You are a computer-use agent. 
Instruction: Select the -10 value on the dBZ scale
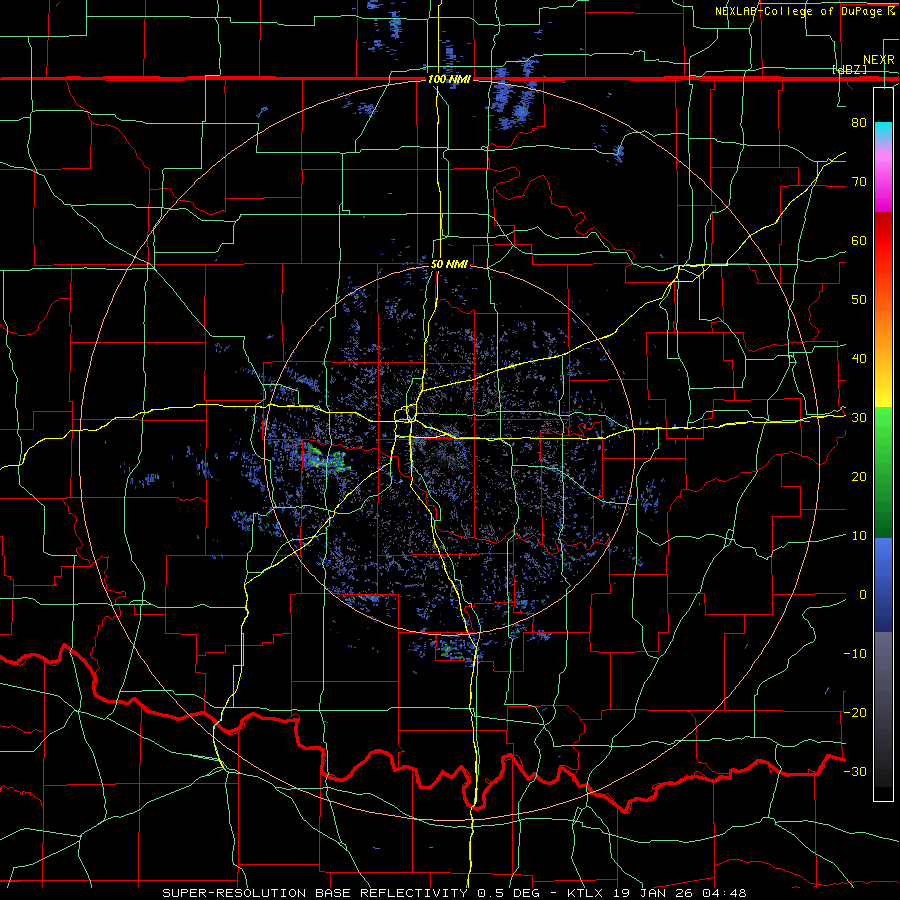[855, 653]
